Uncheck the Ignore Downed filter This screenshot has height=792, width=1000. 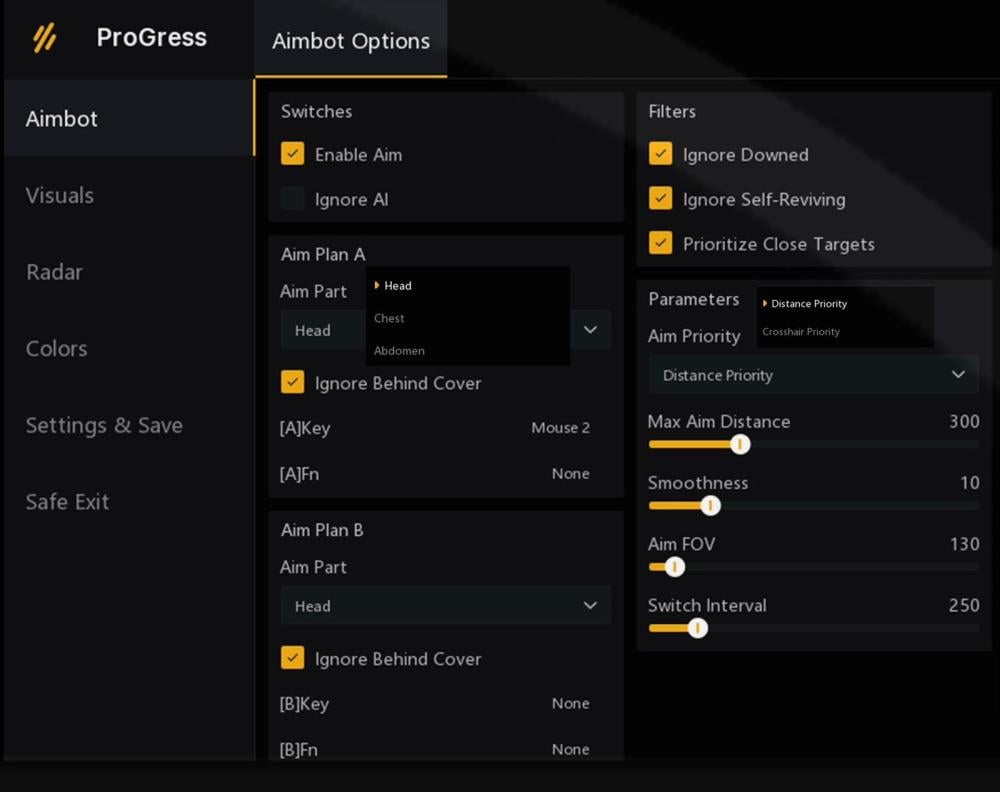[660, 154]
